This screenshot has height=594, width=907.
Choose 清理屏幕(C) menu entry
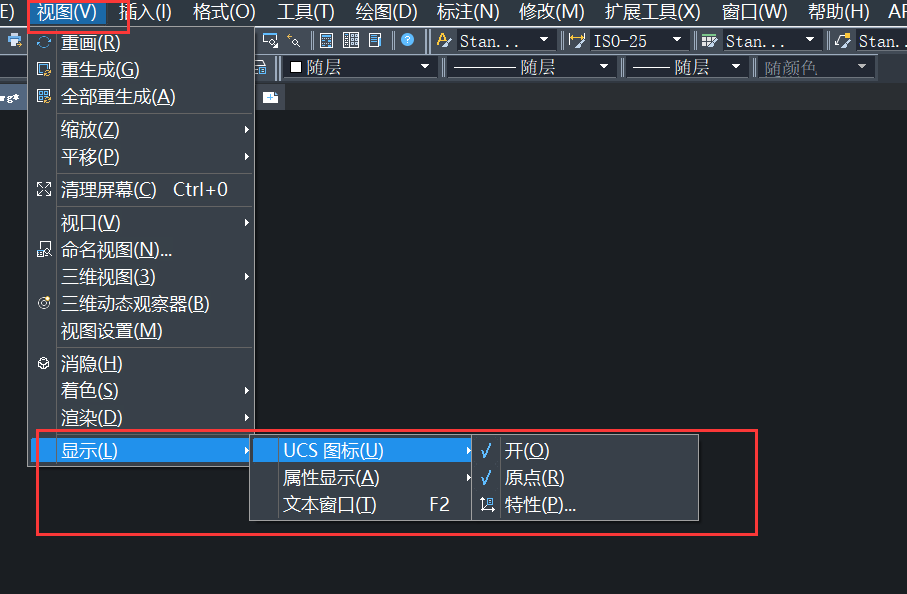(x=110, y=190)
